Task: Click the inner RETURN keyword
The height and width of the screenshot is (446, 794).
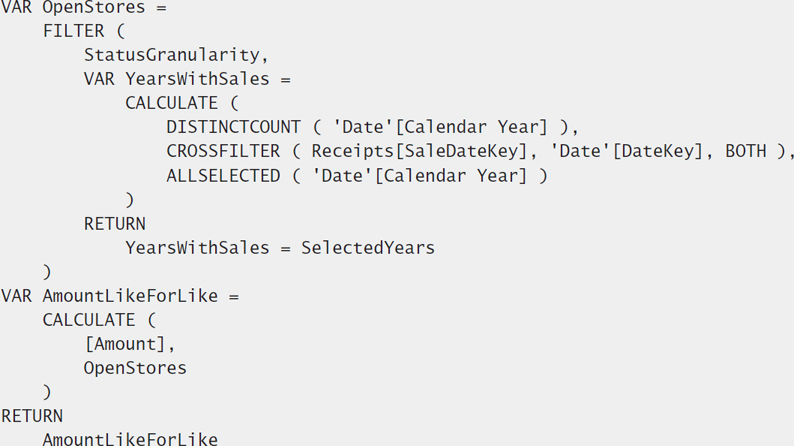Action: tap(114, 224)
